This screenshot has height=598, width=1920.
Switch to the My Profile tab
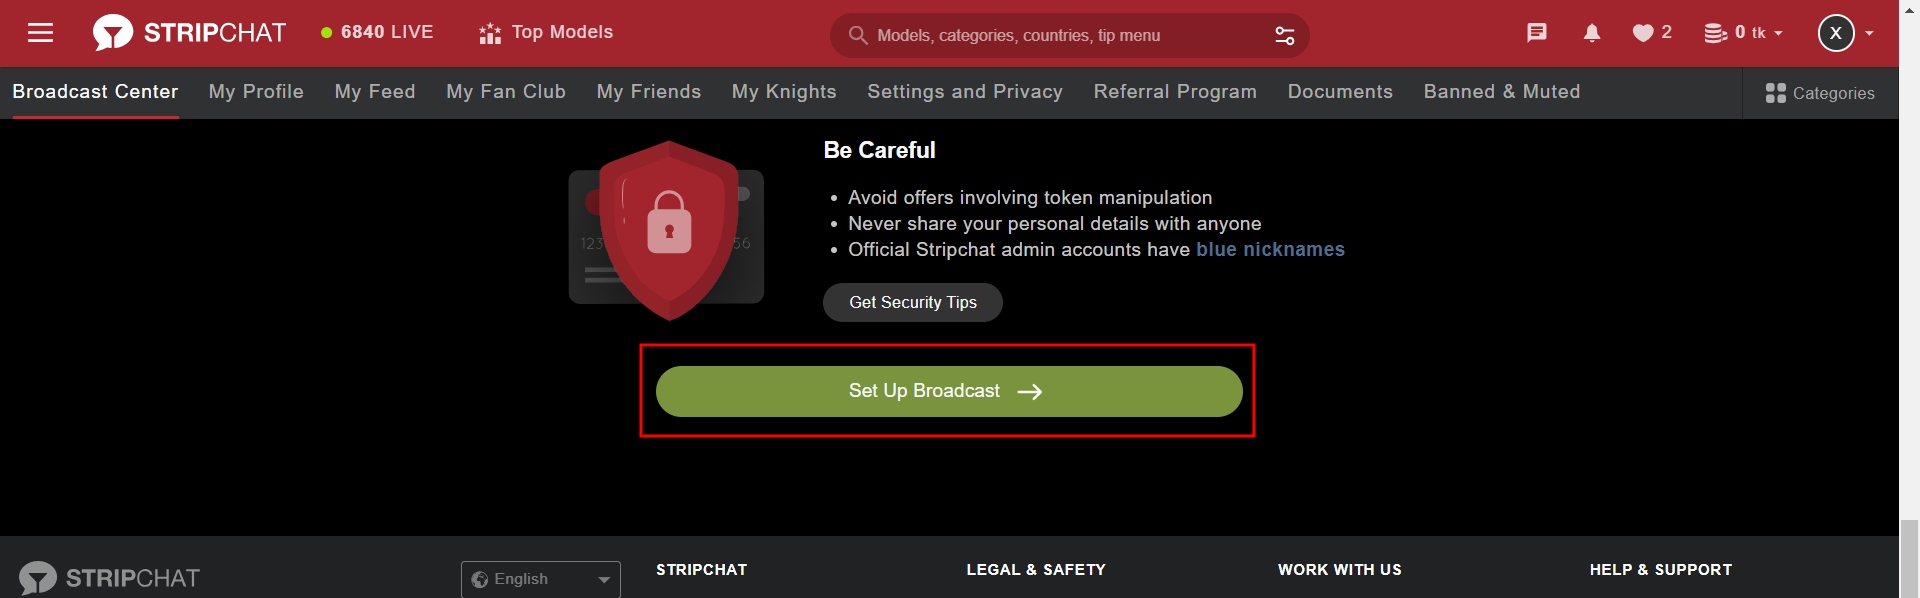[256, 92]
